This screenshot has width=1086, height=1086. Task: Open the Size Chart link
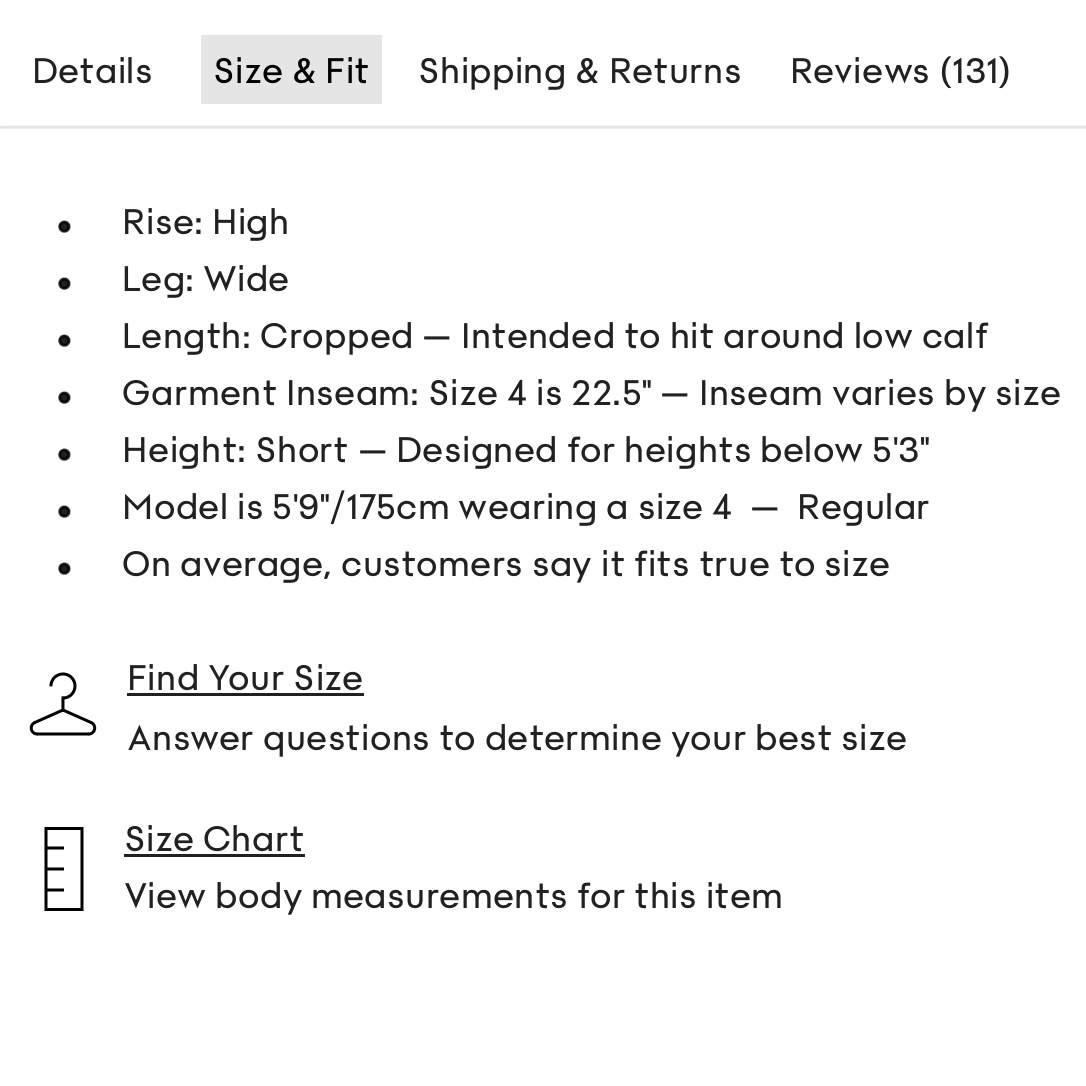(214, 839)
